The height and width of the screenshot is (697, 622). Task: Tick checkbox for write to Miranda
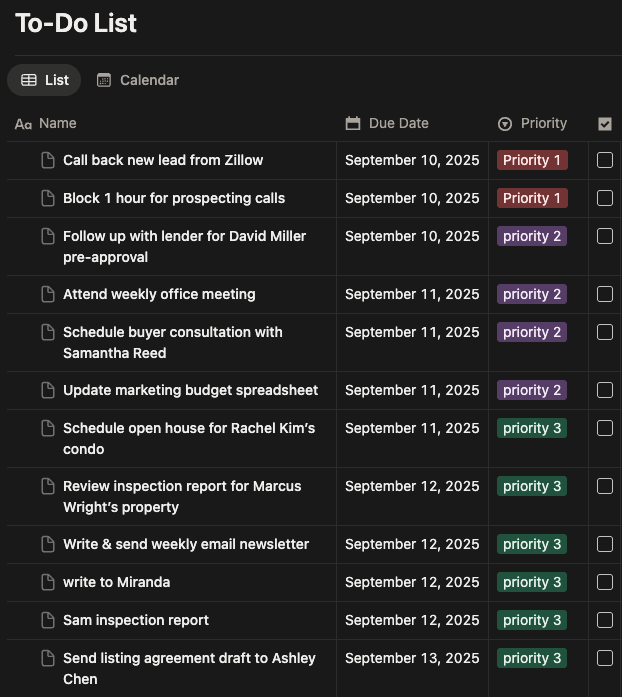click(x=605, y=582)
